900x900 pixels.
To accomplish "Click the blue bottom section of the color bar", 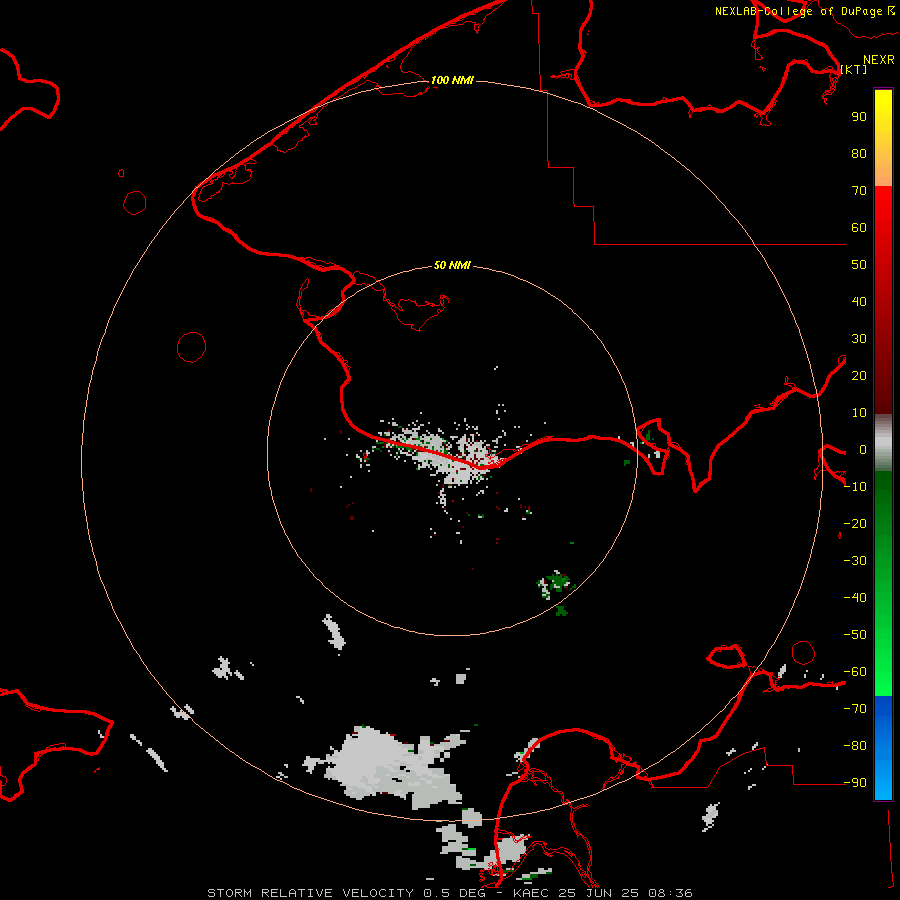I will pyautogui.click(x=883, y=748).
